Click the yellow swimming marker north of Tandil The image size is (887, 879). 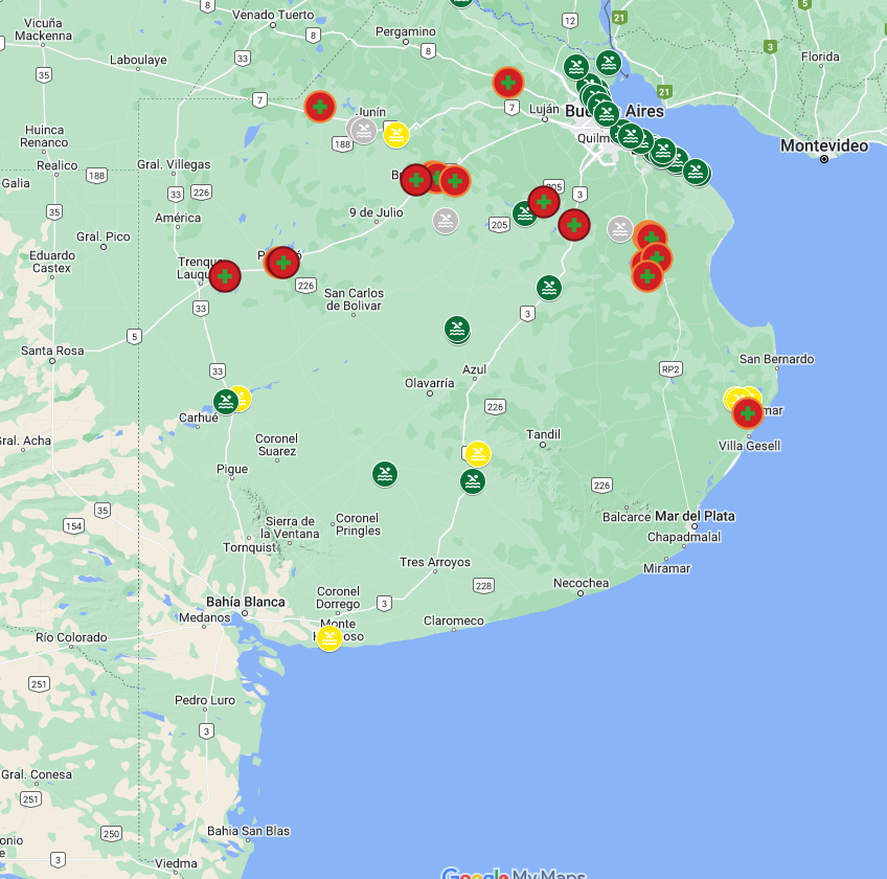[x=476, y=453]
